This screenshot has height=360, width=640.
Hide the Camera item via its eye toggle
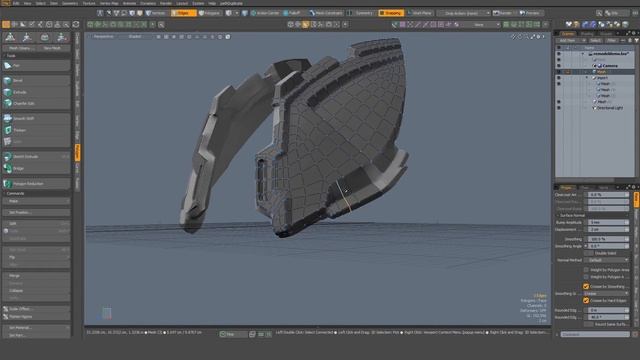(x=559, y=66)
